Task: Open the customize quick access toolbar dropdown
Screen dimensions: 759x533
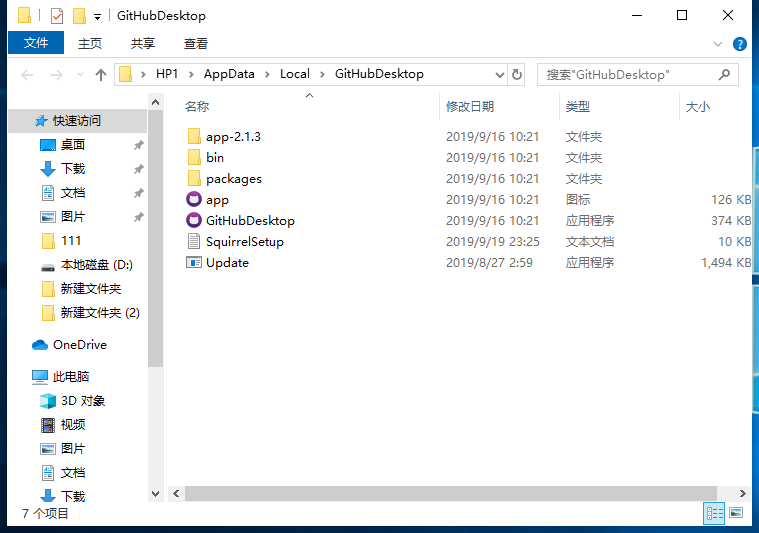Action: pos(97,17)
